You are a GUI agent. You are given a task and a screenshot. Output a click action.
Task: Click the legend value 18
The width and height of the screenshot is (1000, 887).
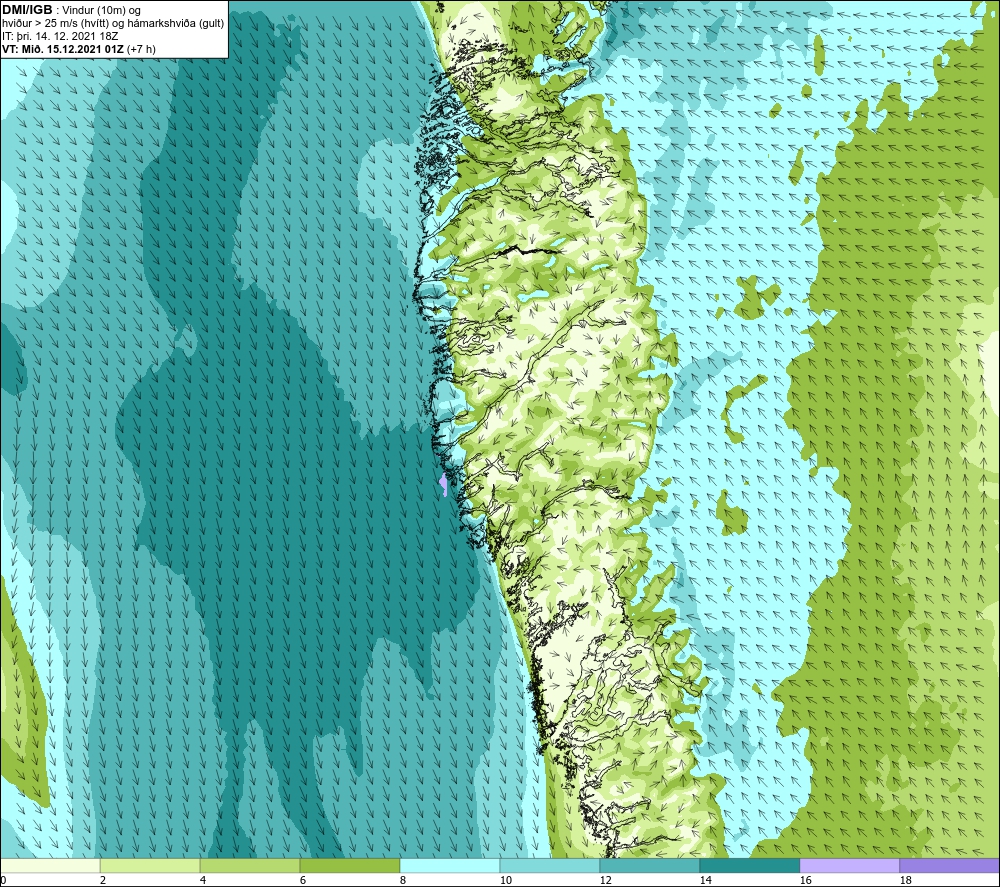[x=905, y=880]
